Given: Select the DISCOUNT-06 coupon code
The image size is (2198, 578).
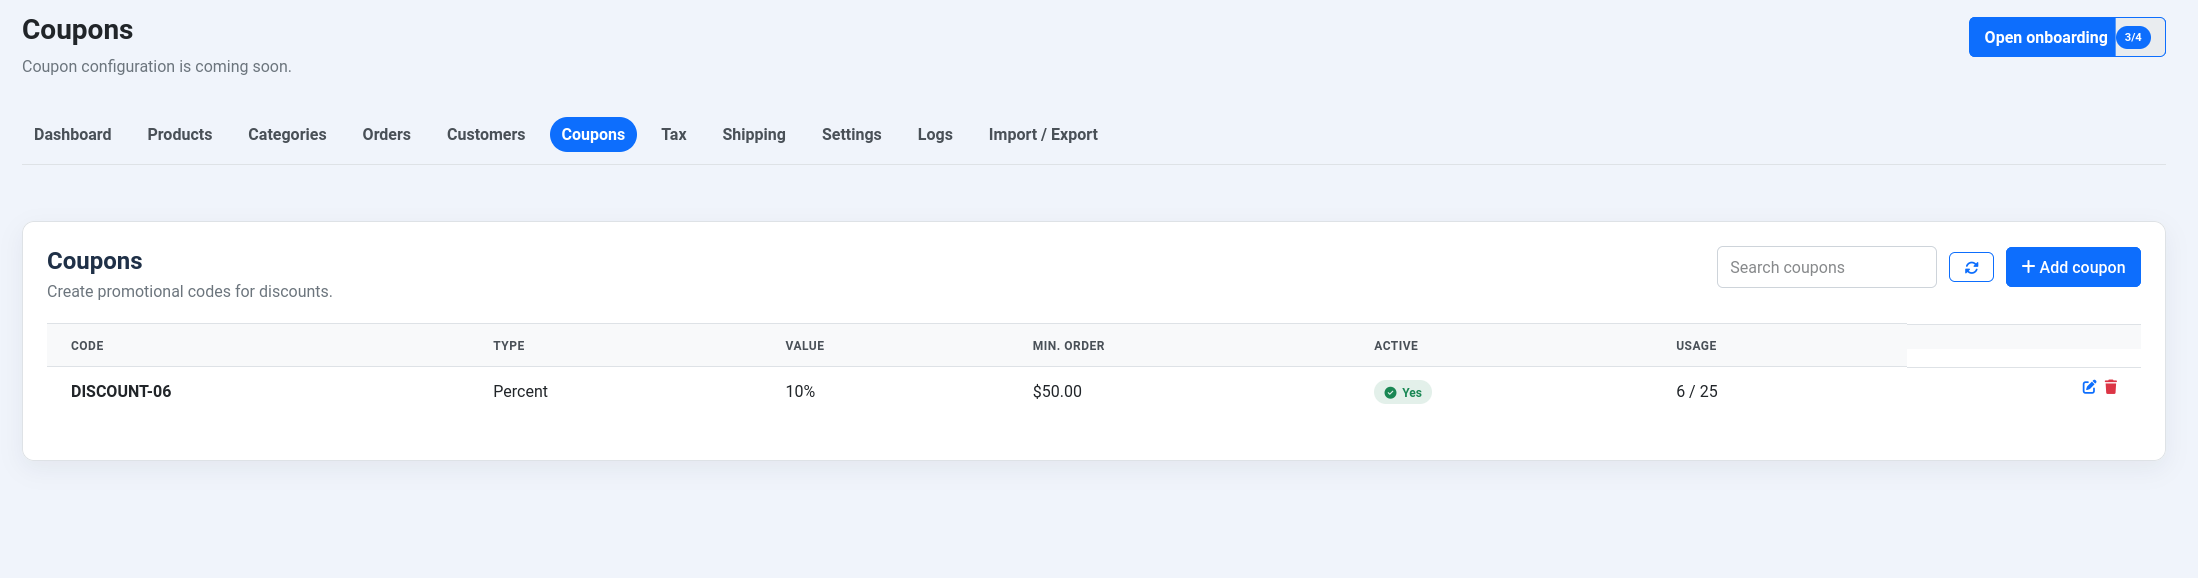Looking at the screenshot, I should pyautogui.click(x=121, y=391).
